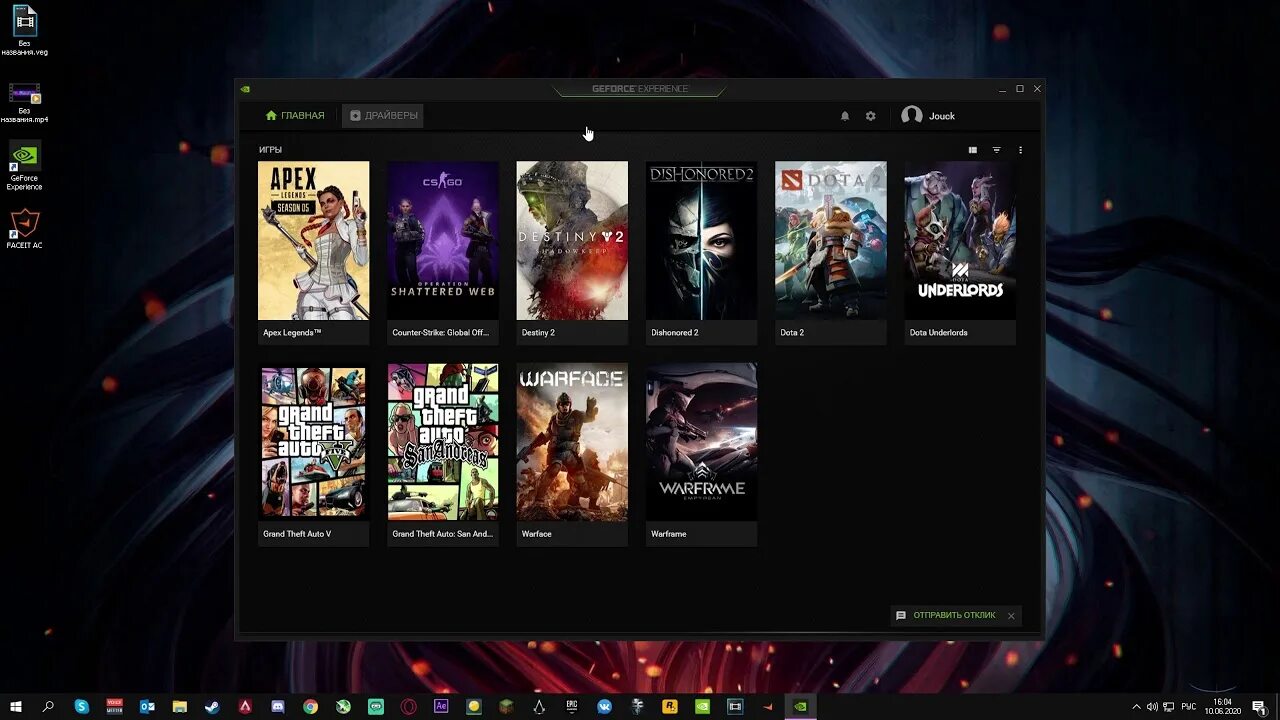Open the 'Без названия.veg' desktop file
Viewport: 1280px width, 720px height.
tap(25, 30)
